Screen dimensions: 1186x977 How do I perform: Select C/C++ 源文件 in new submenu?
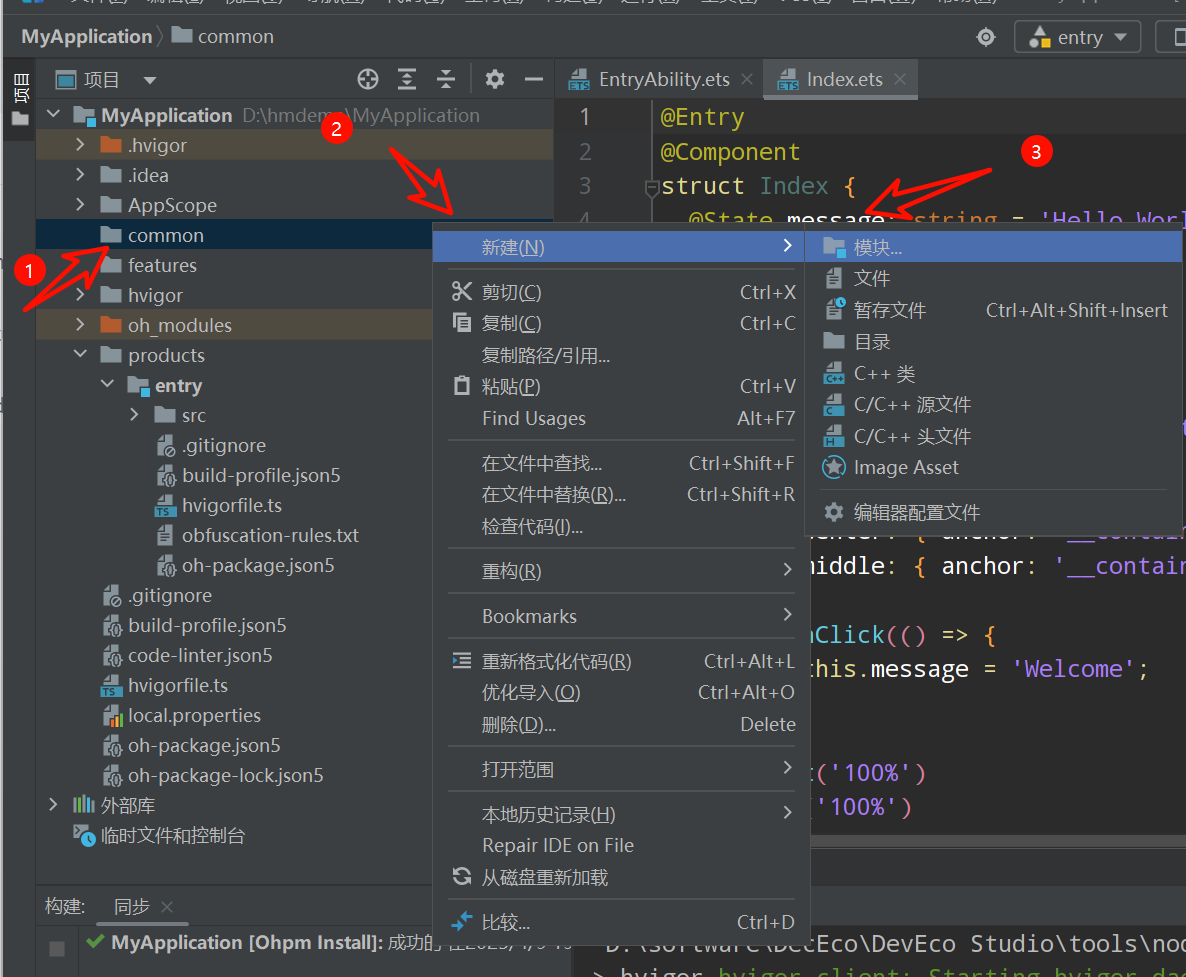(993, 405)
